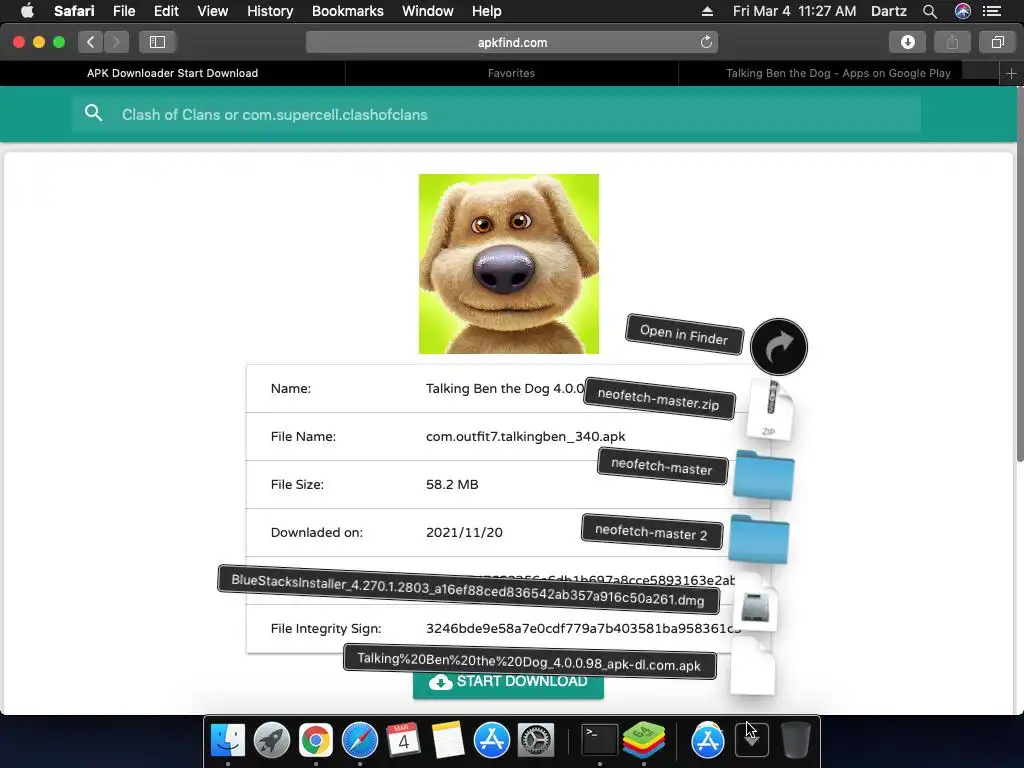
Task: Open the Applications folder icon beside the Downloads stack
Action: click(x=708, y=740)
